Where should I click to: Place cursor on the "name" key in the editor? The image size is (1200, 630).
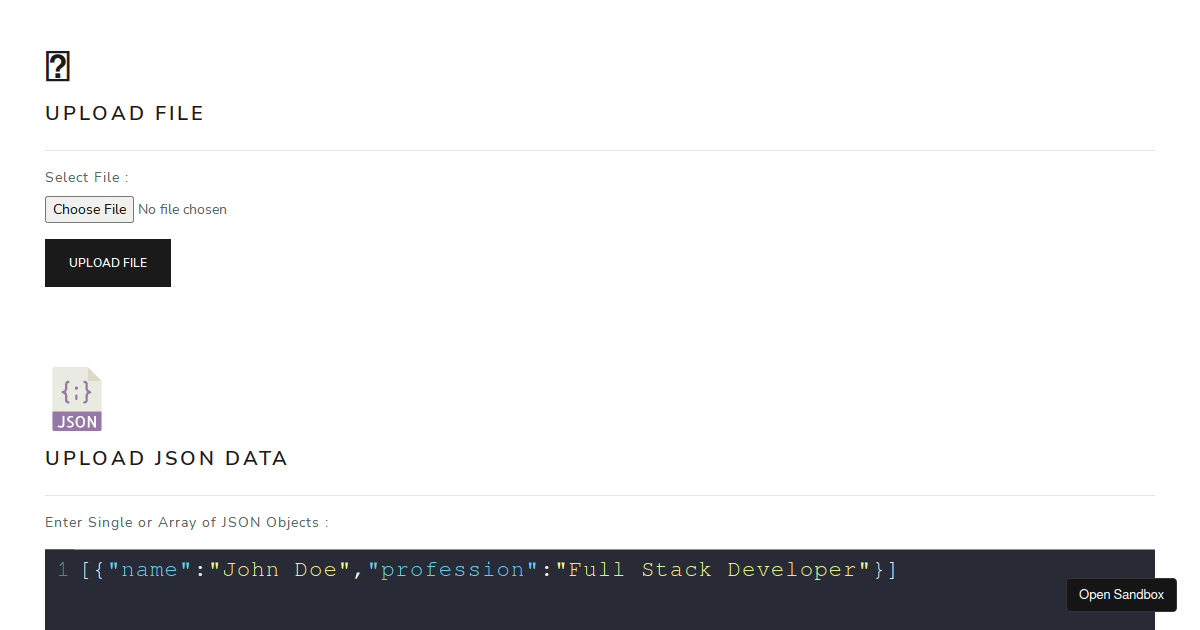(150, 570)
